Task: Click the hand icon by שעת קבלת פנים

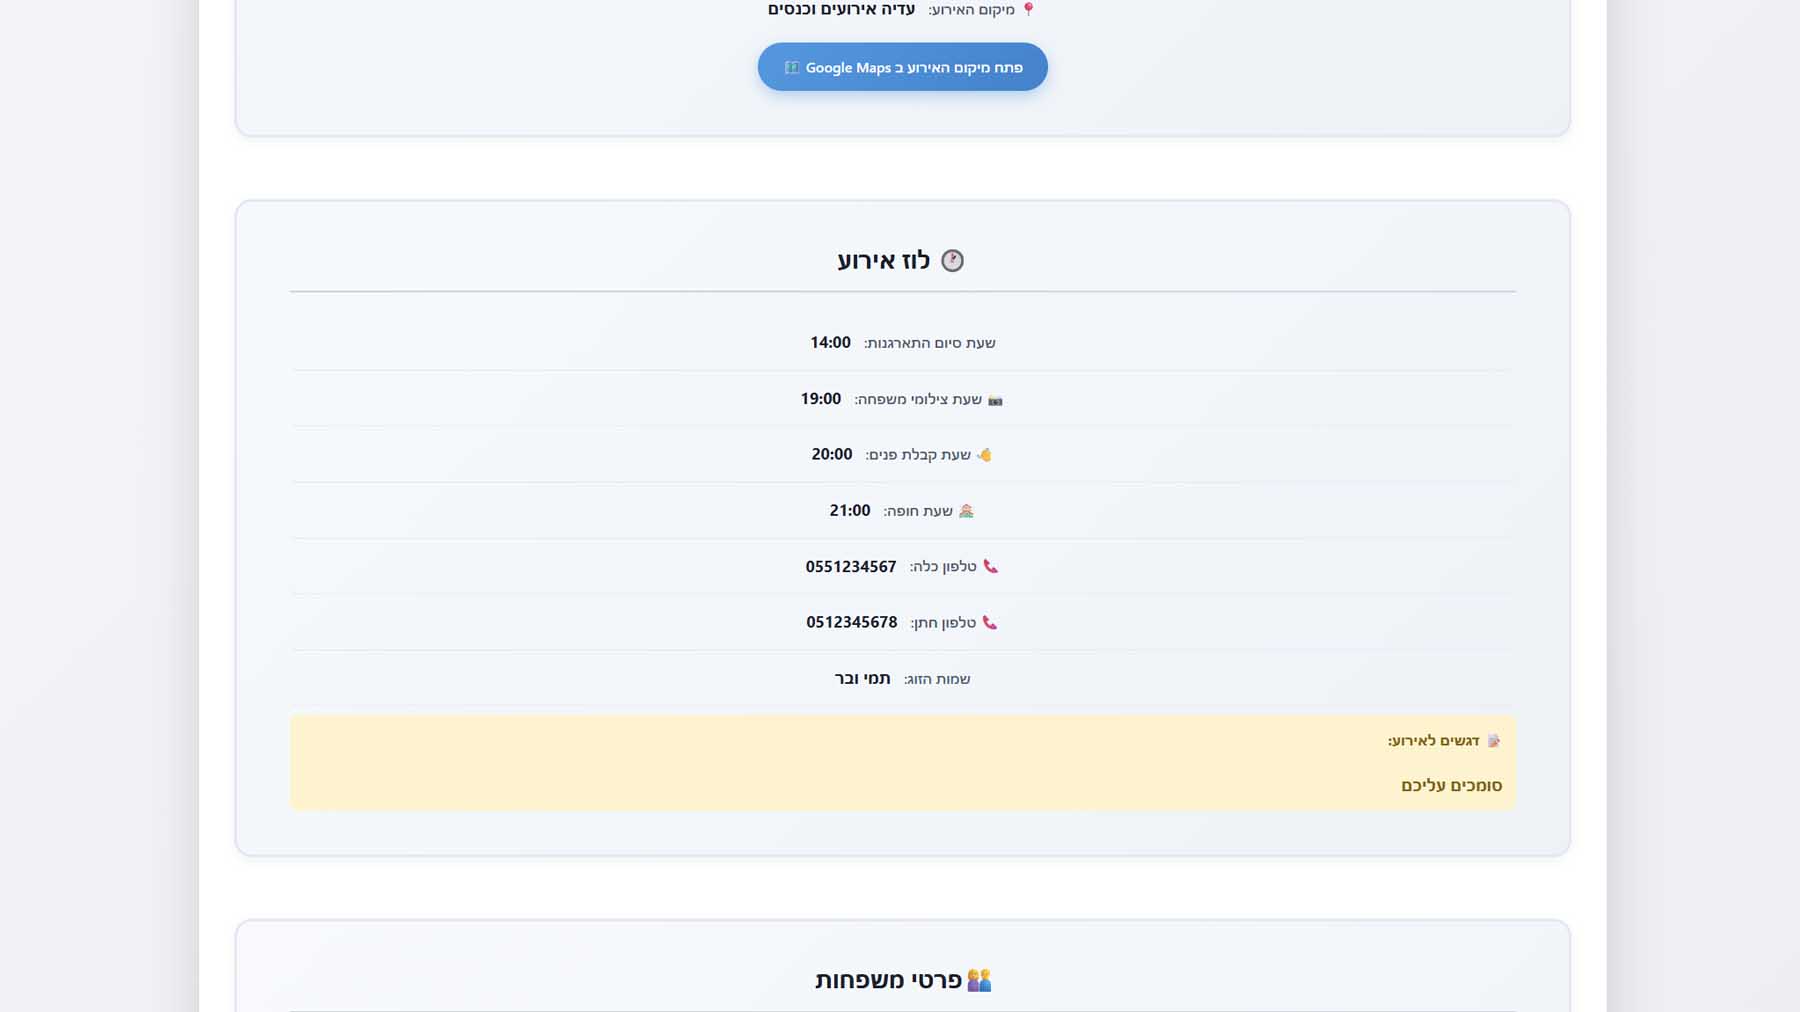Action: point(984,455)
